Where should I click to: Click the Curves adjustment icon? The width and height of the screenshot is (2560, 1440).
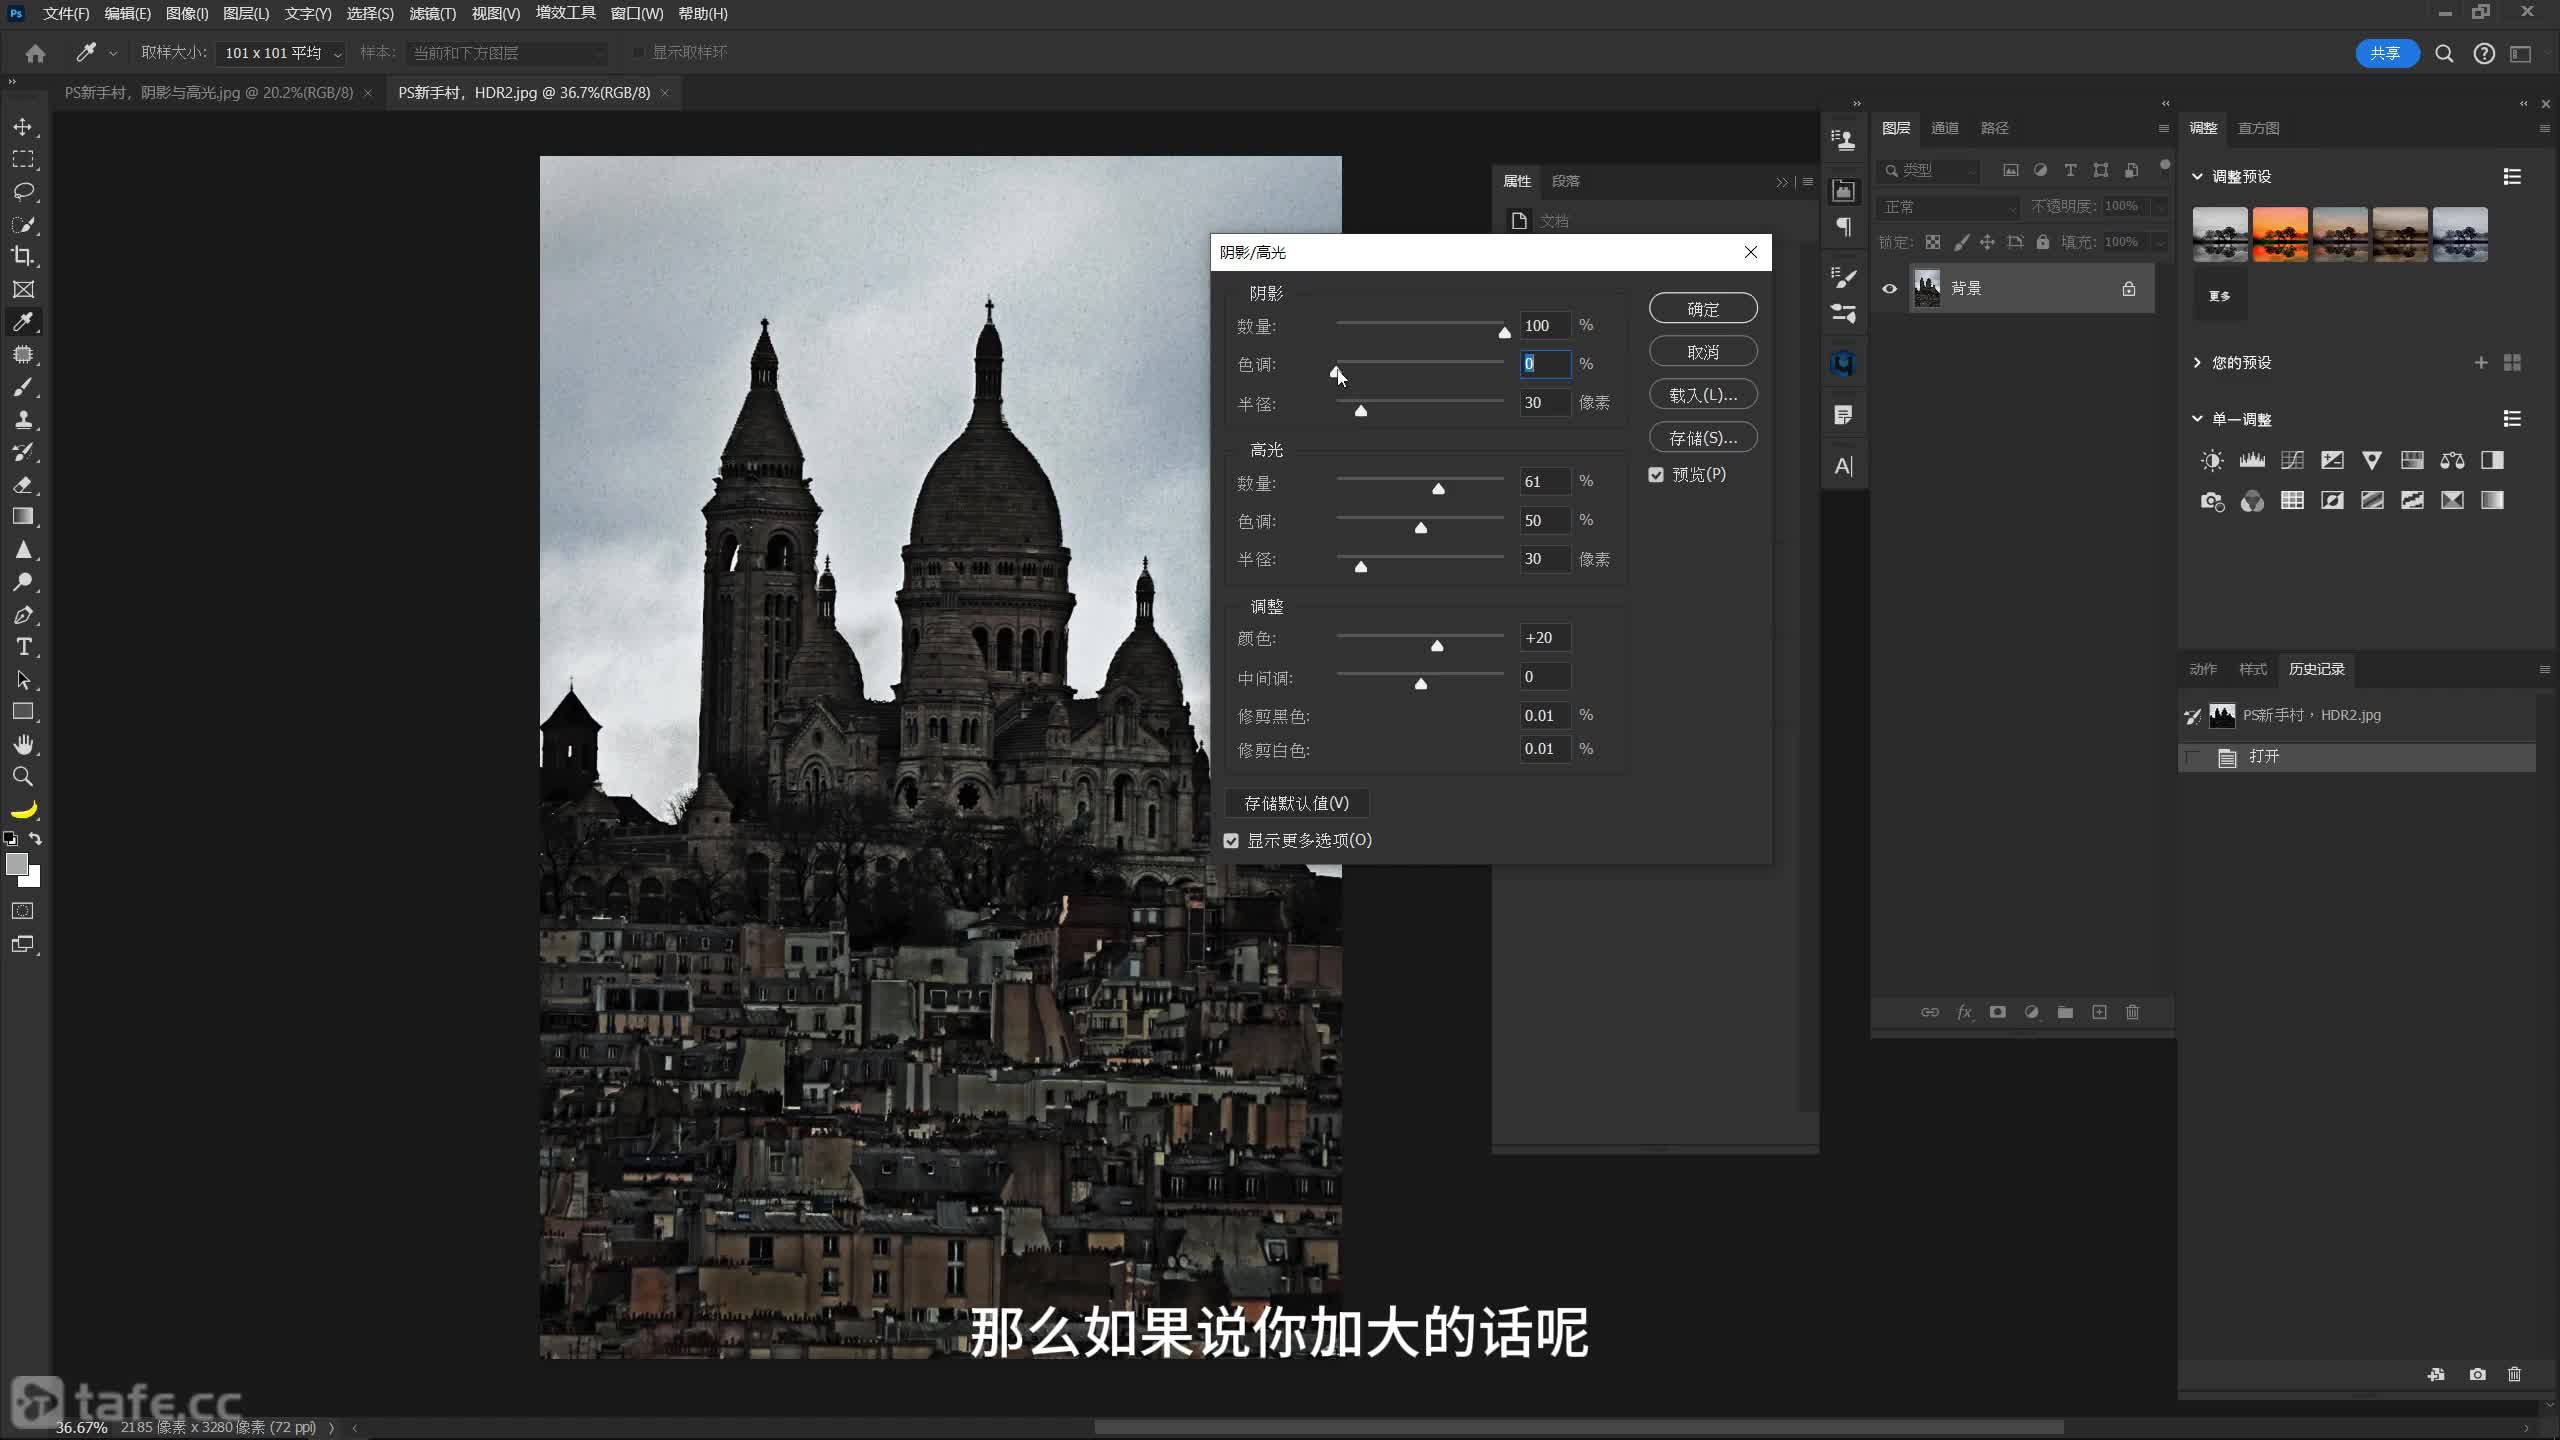[2292, 460]
